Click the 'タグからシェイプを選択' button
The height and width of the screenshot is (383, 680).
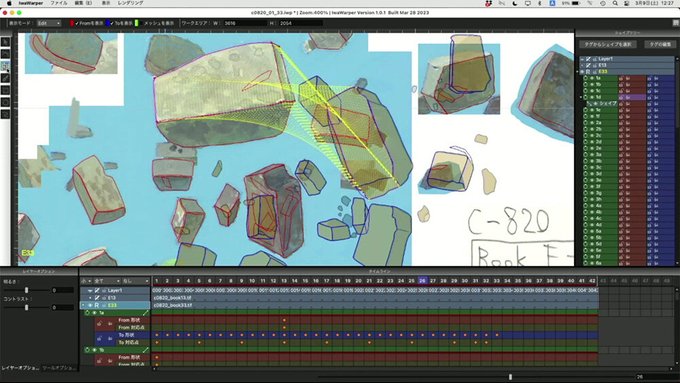(608, 44)
